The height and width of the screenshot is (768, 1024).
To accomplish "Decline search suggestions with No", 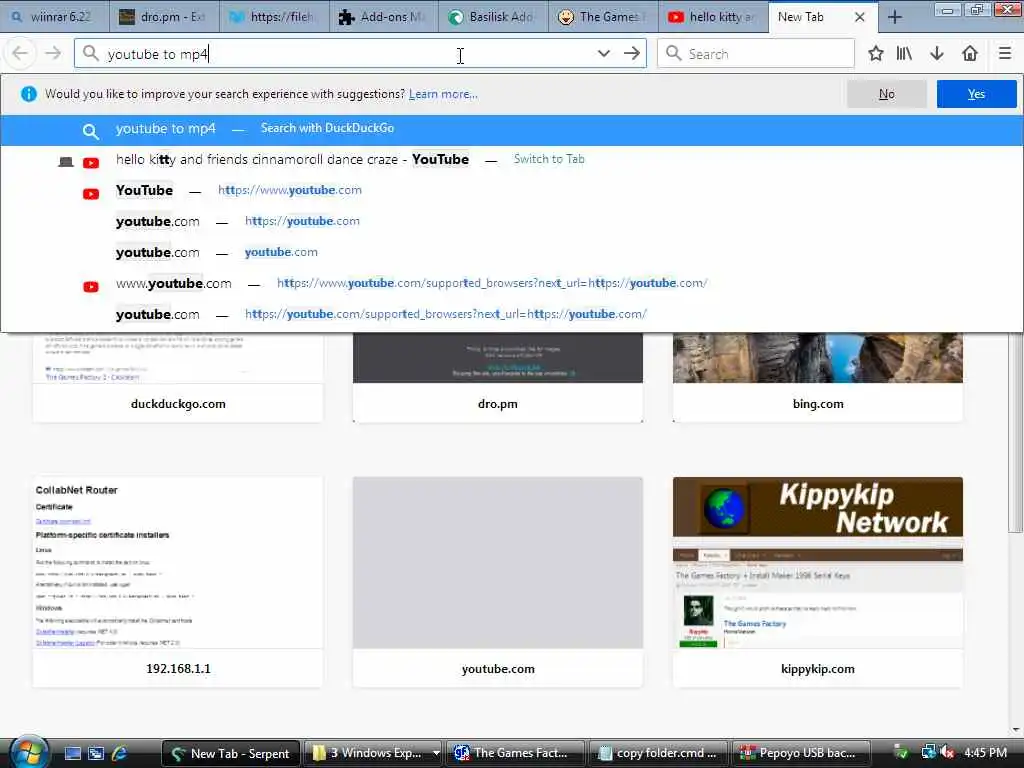I will (x=886, y=94).
